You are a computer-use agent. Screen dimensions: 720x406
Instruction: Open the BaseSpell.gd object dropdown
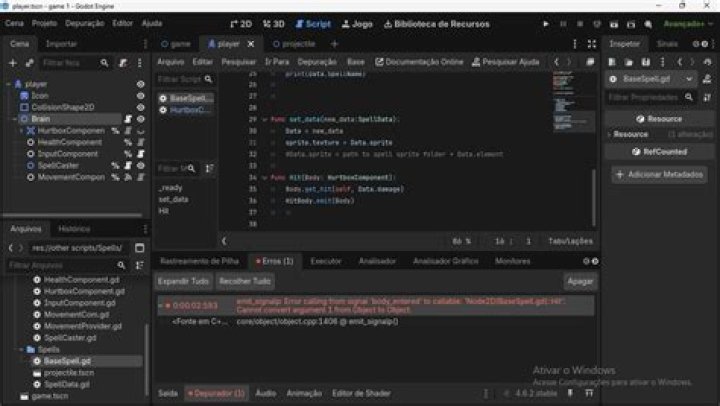point(689,79)
